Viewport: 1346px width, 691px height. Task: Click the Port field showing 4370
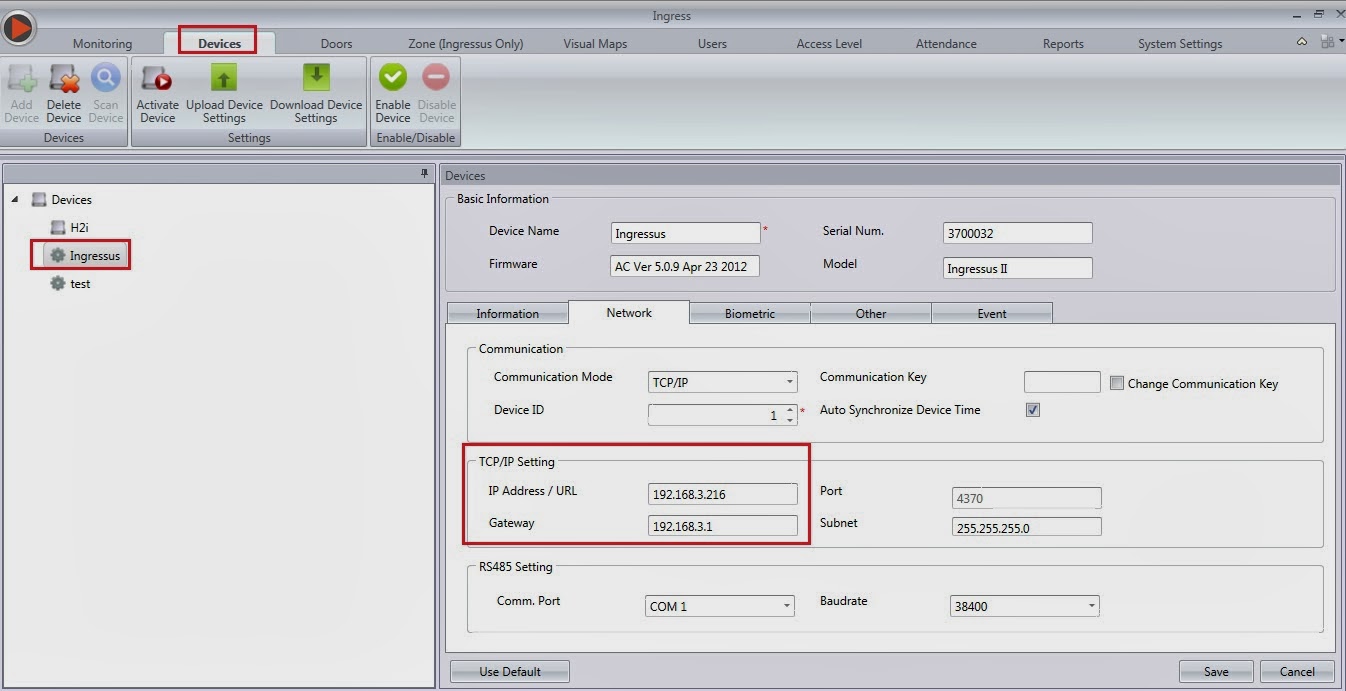pyautogui.click(x=1027, y=497)
